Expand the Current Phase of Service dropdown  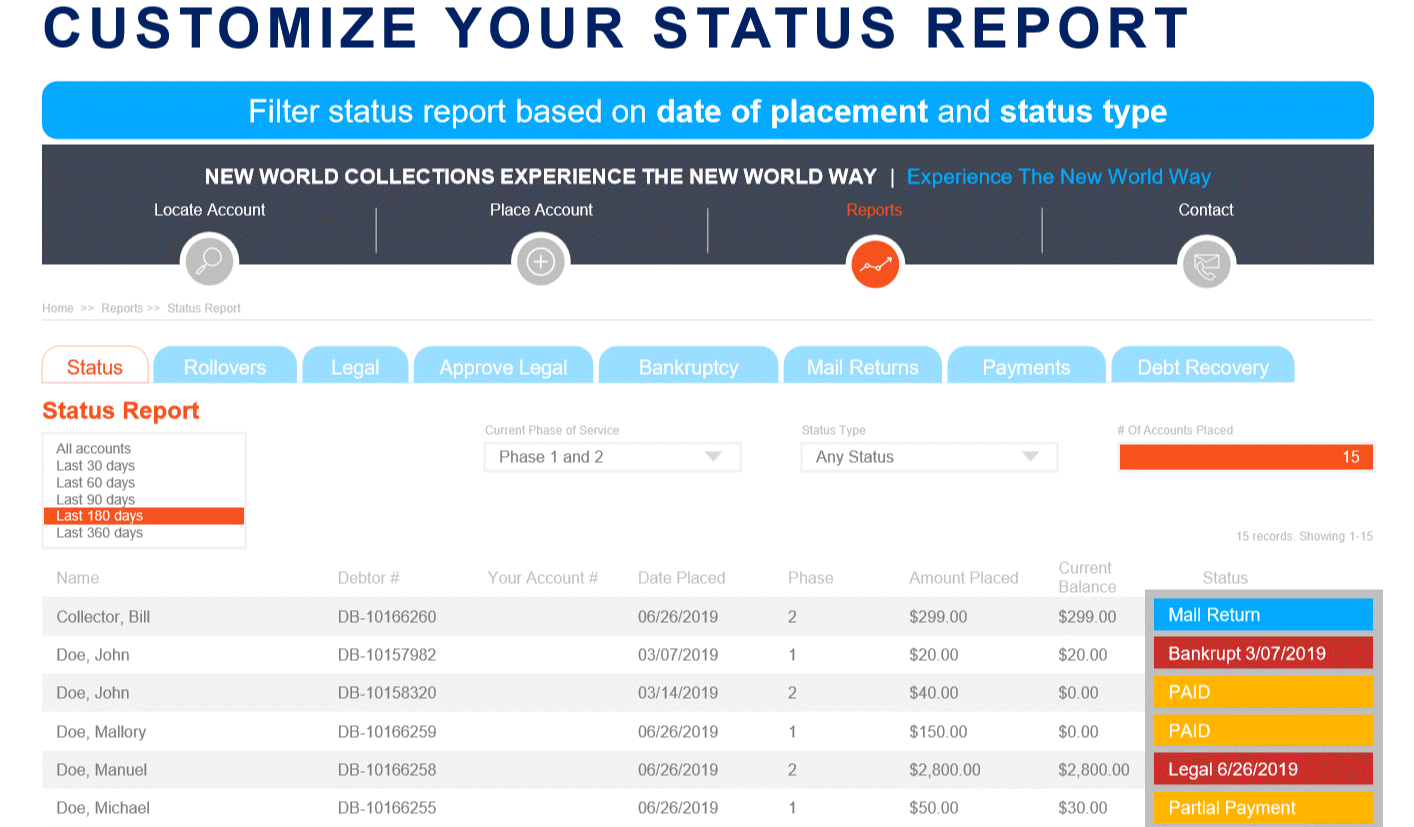click(x=612, y=457)
